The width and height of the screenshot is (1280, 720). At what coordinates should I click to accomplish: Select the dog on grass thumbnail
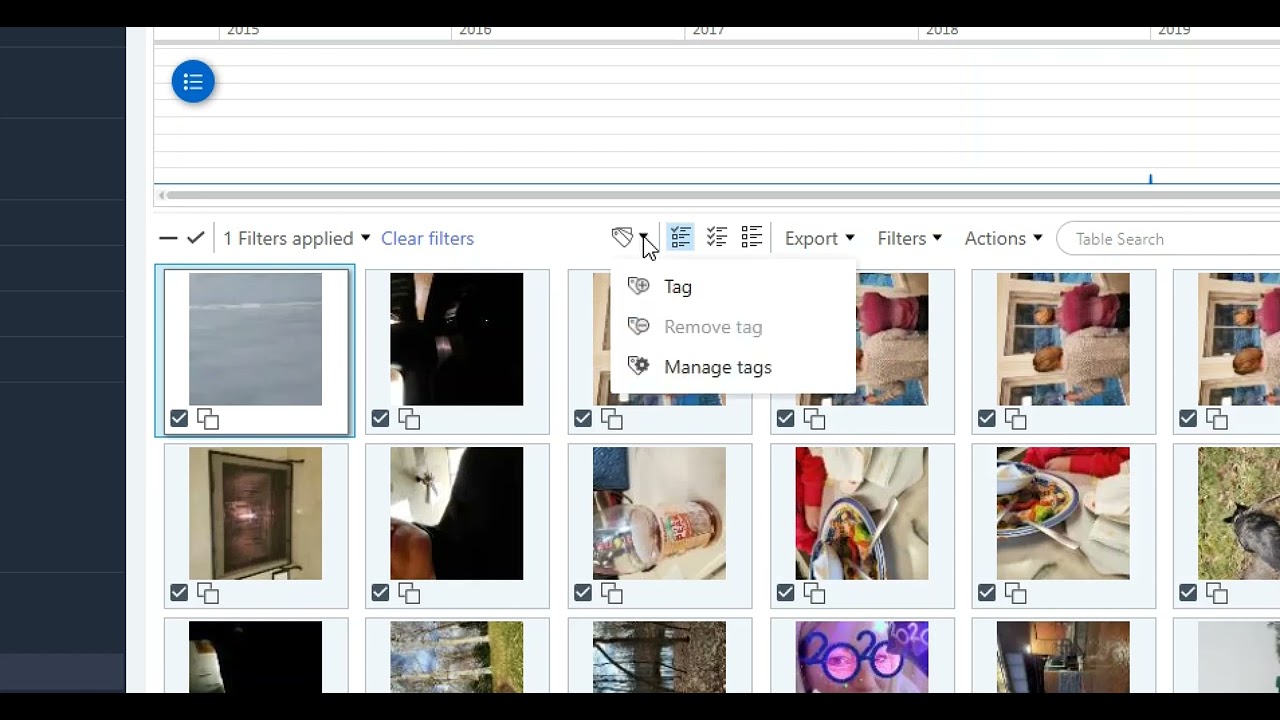click(x=1239, y=513)
